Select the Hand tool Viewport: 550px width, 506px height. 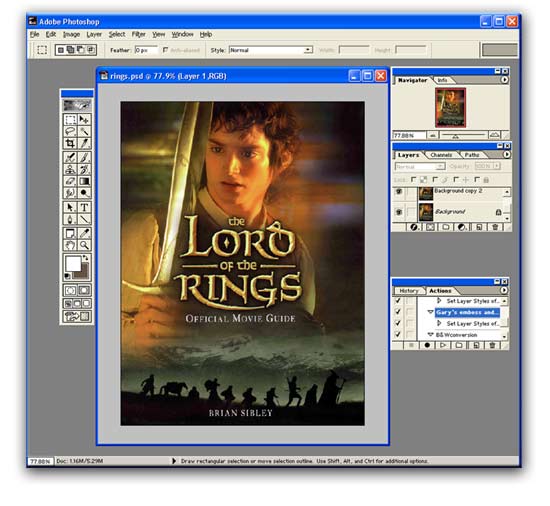(x=70, y=245)
